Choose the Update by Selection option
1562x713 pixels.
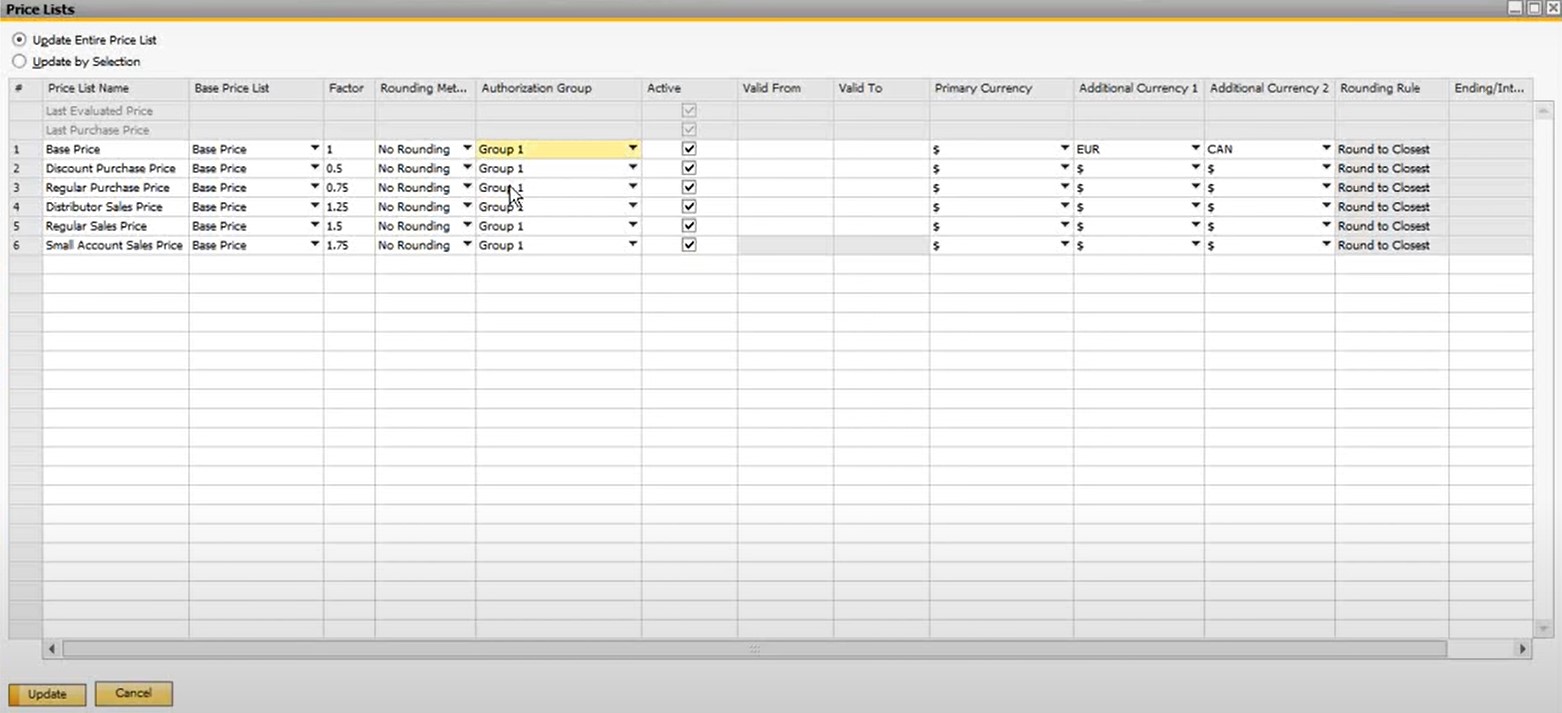(x=19, y=61)
